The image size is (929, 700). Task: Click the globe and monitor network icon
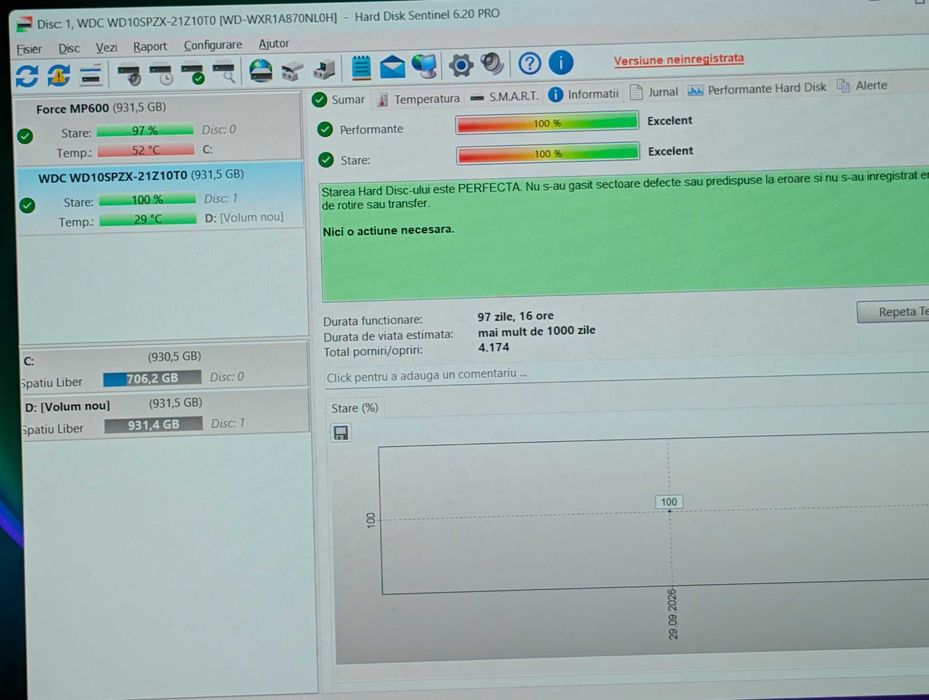point(425,65)
